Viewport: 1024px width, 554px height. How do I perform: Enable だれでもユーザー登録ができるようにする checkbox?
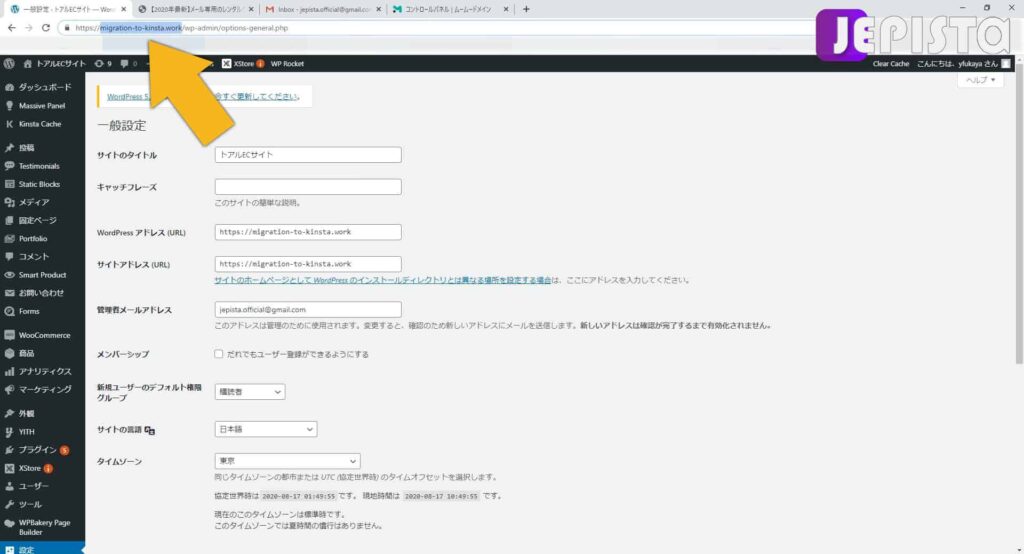219,354
